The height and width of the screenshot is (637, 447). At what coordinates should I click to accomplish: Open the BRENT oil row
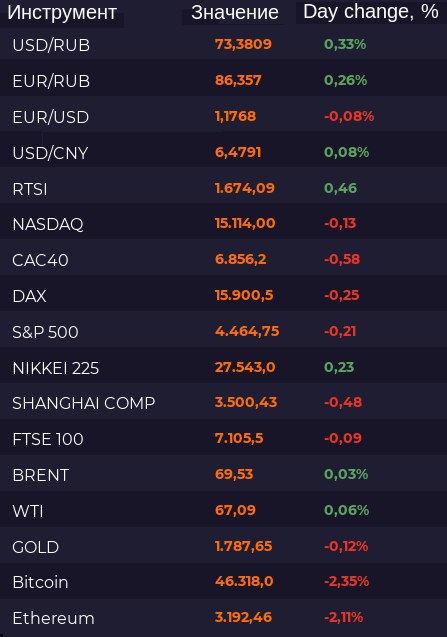[224, 473]
